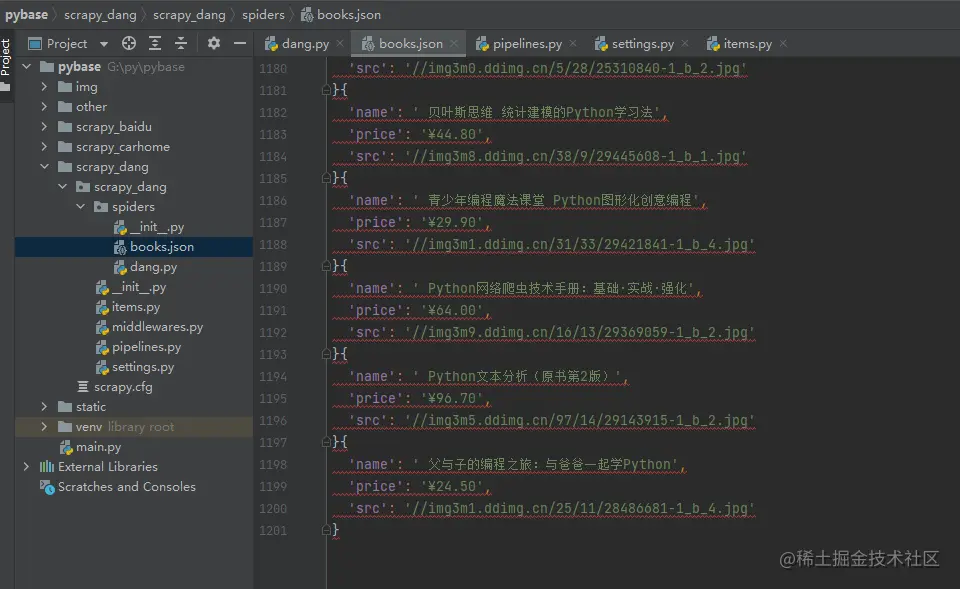Close the pipelines.py tab
960x589 pixels.
(x=572, y=43)
